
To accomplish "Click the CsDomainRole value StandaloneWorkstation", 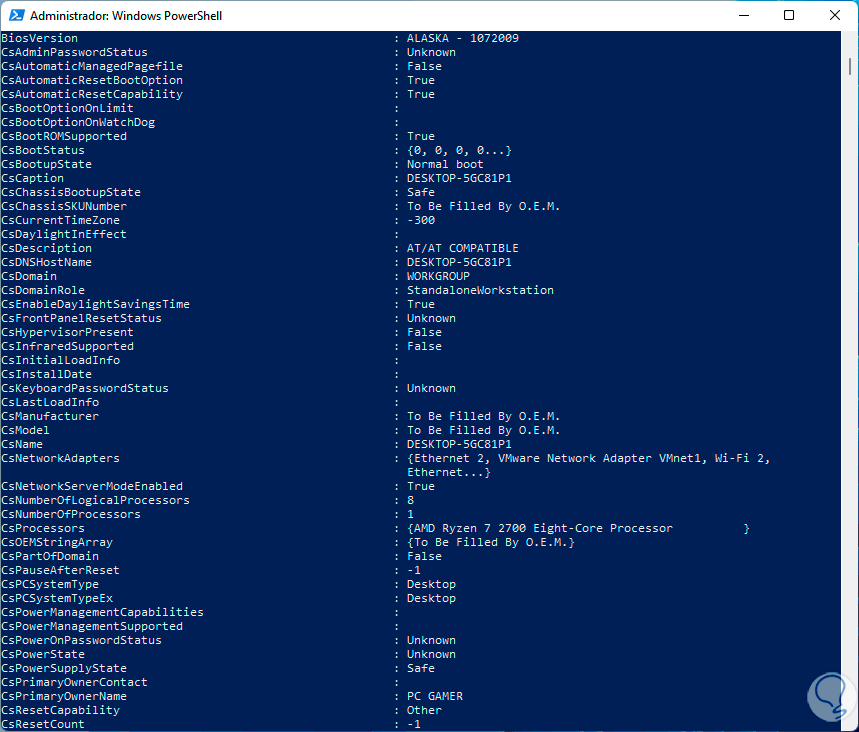I will coord(480,290).
